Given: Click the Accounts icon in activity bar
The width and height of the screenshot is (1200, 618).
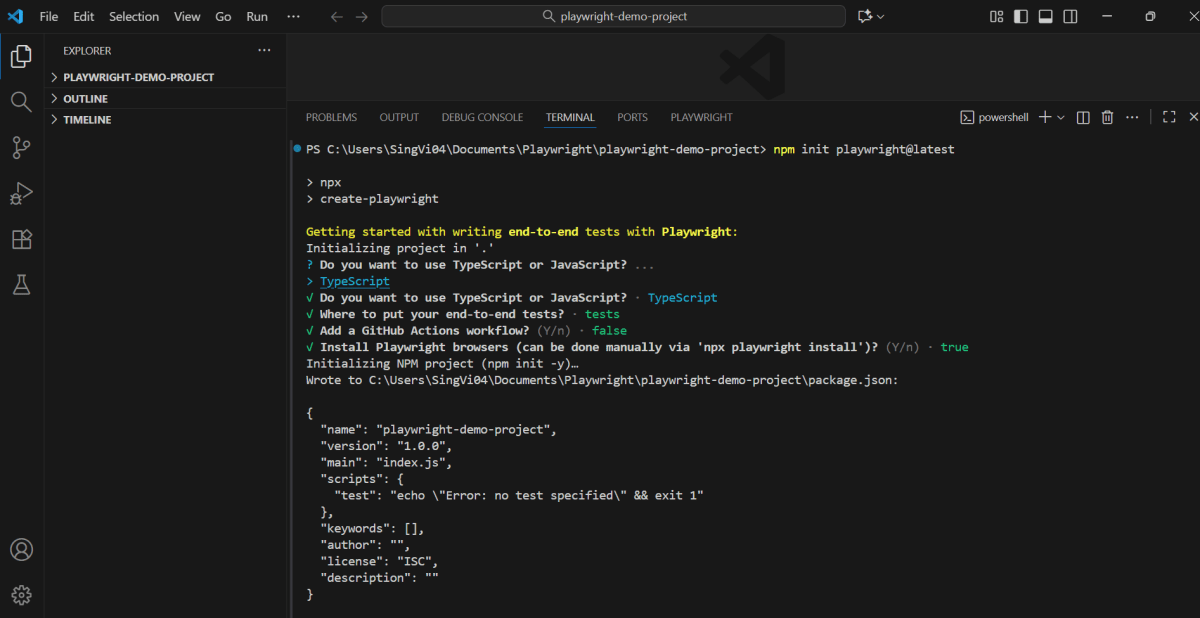Looking at the screenshot, I should tap(21, 550).
